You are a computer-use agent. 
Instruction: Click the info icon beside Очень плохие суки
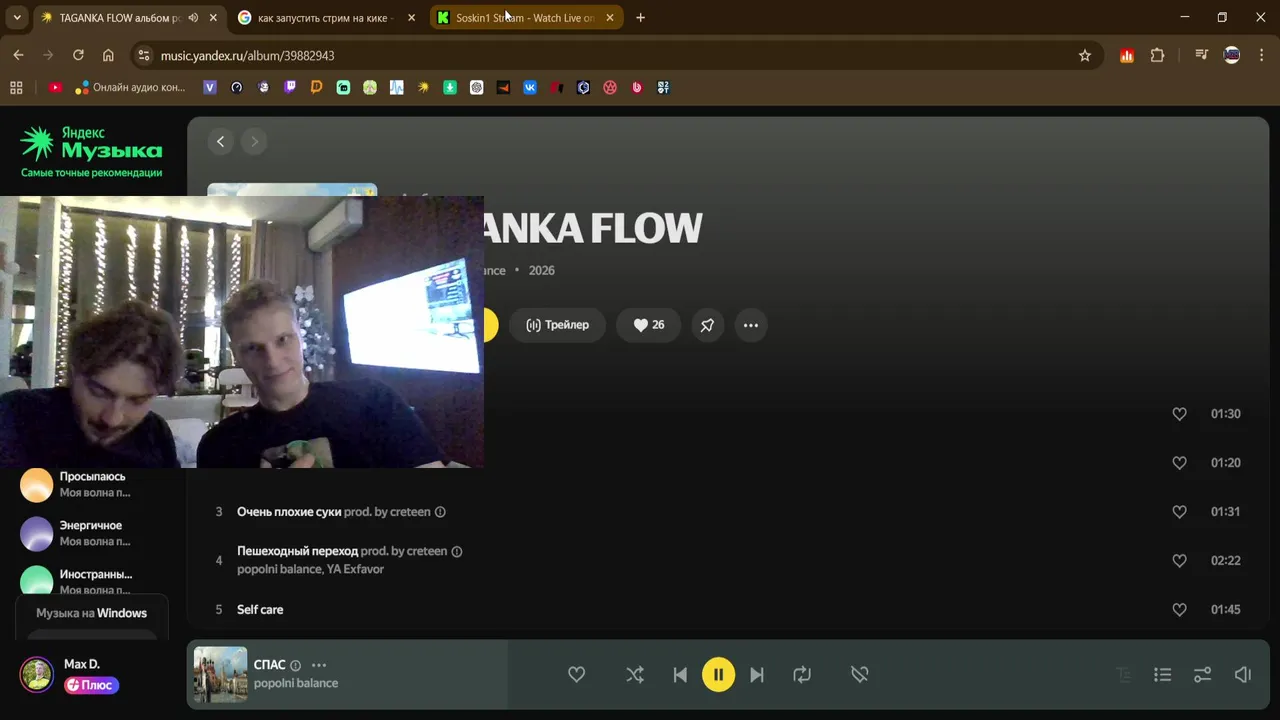point(440,512)
